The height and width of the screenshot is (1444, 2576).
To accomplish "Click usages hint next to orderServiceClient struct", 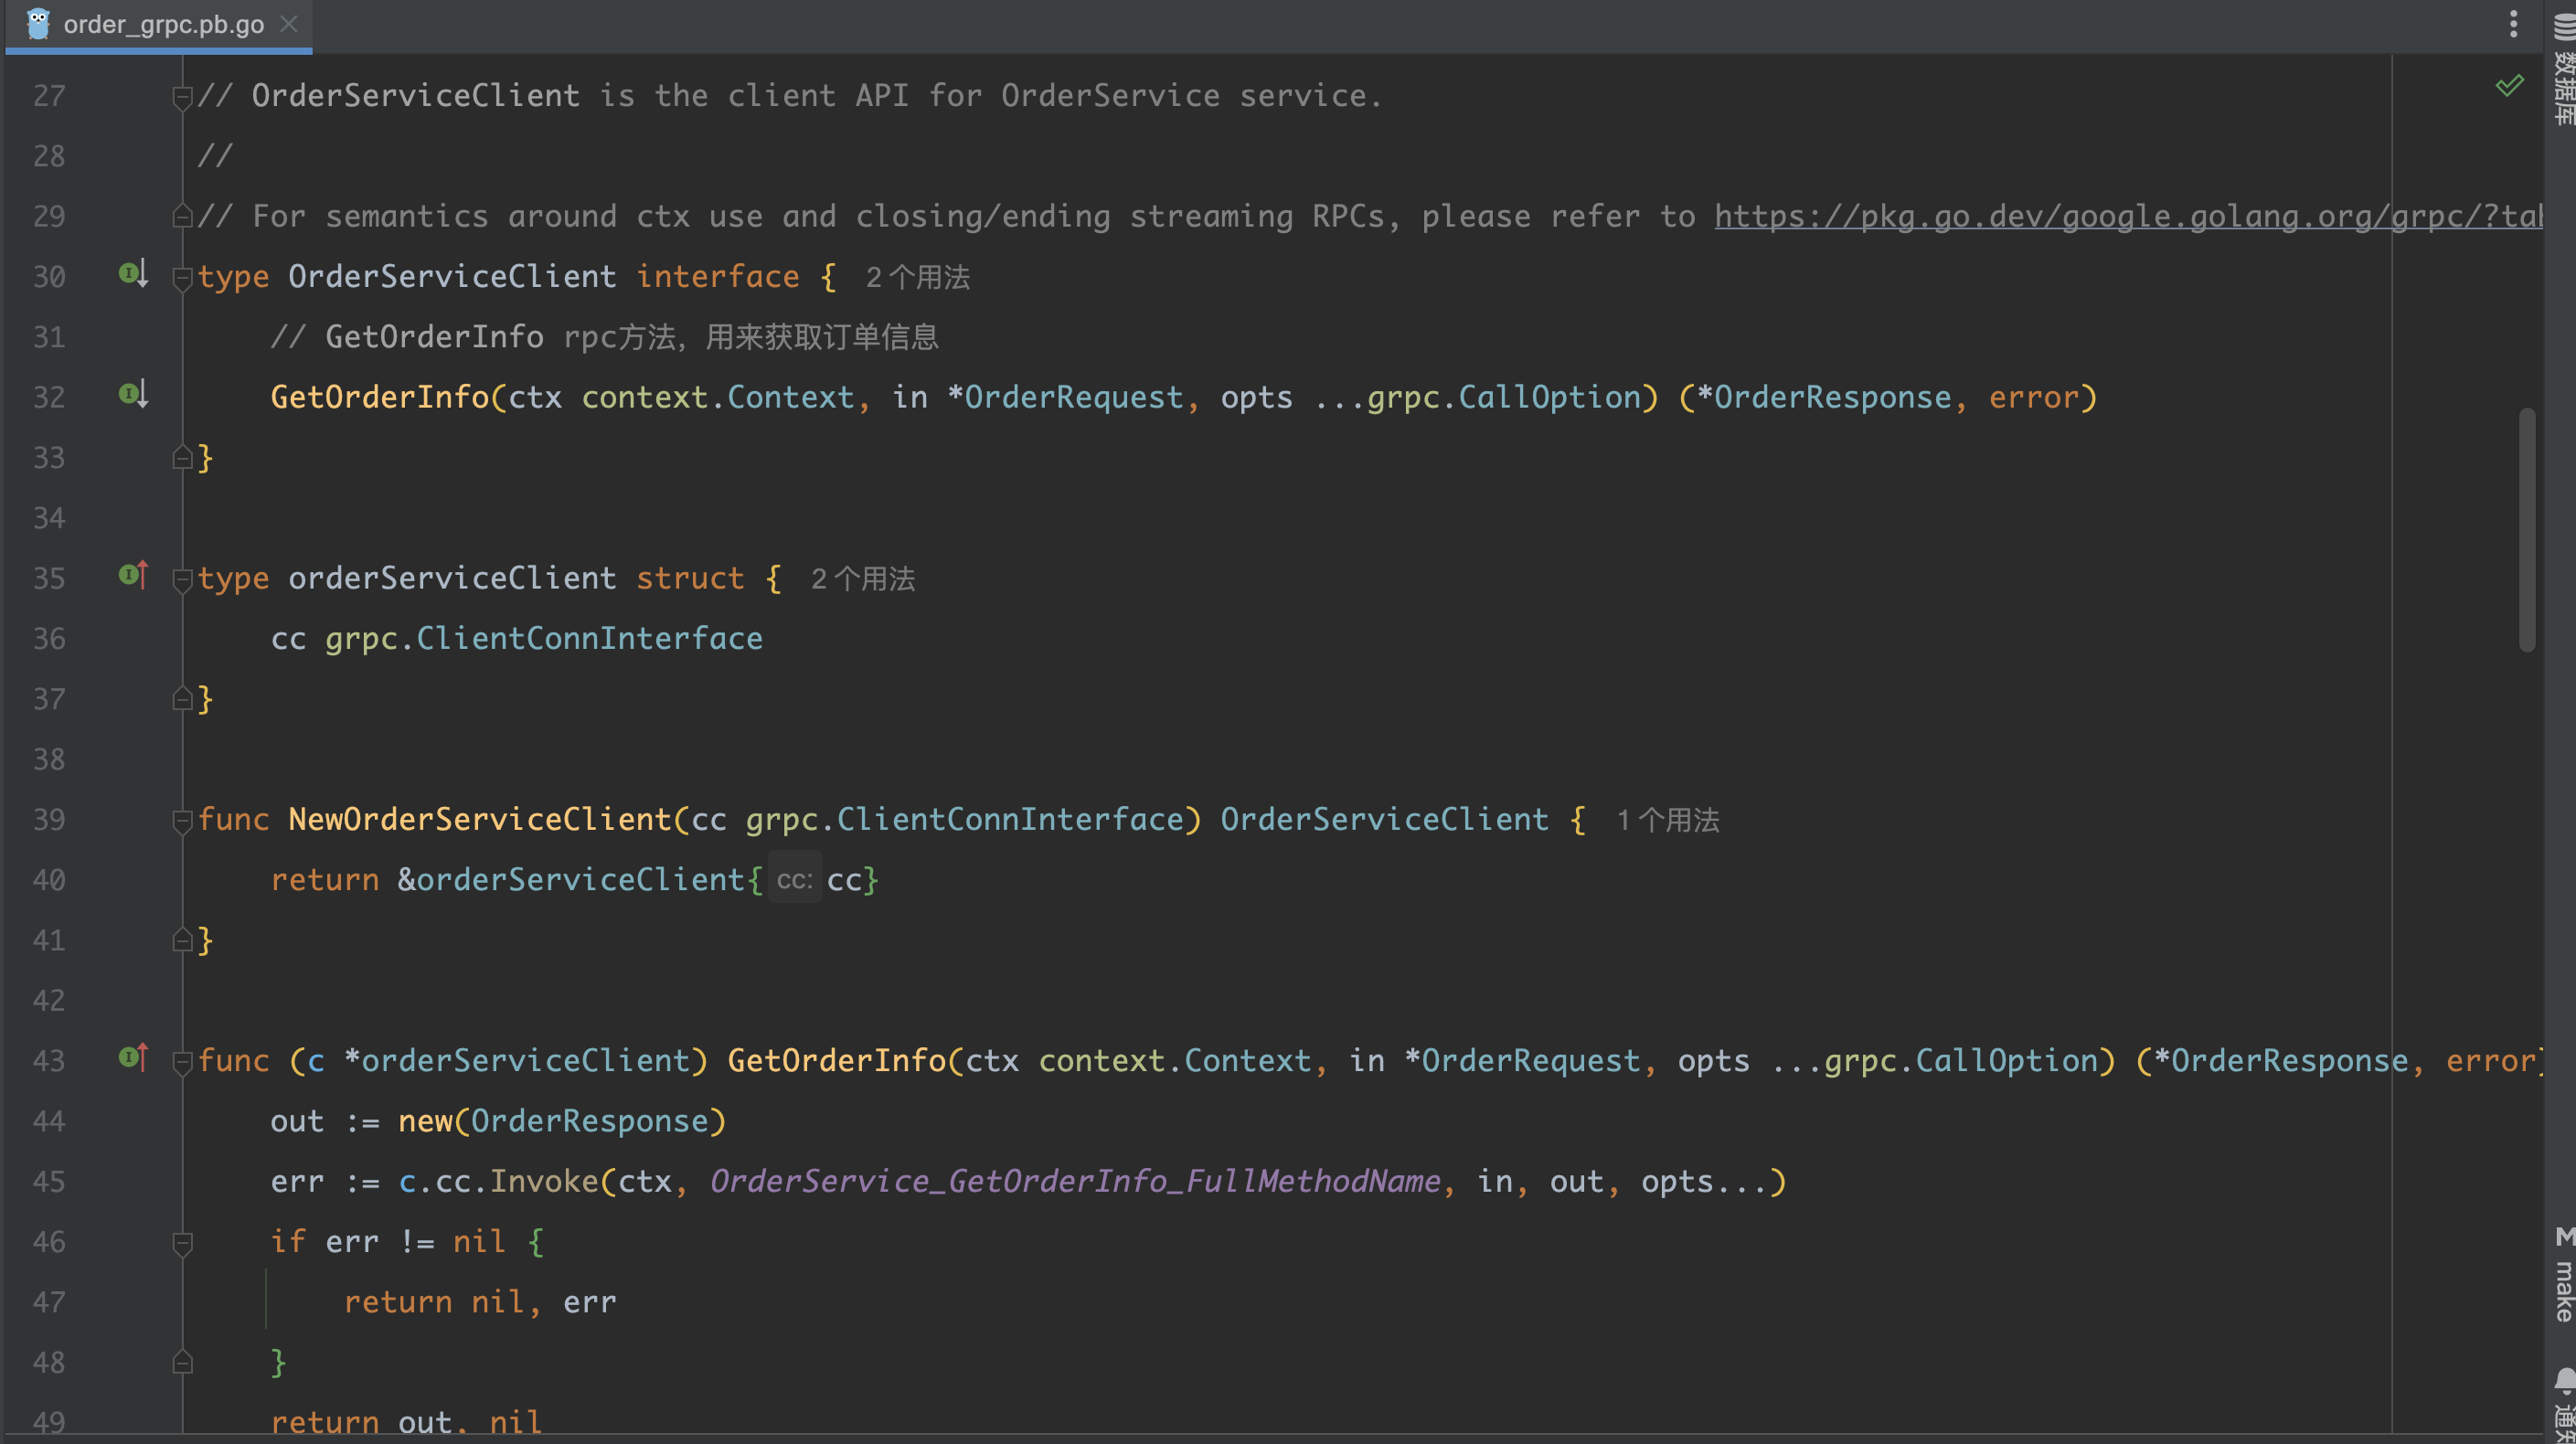I will [x=862, y=579].
